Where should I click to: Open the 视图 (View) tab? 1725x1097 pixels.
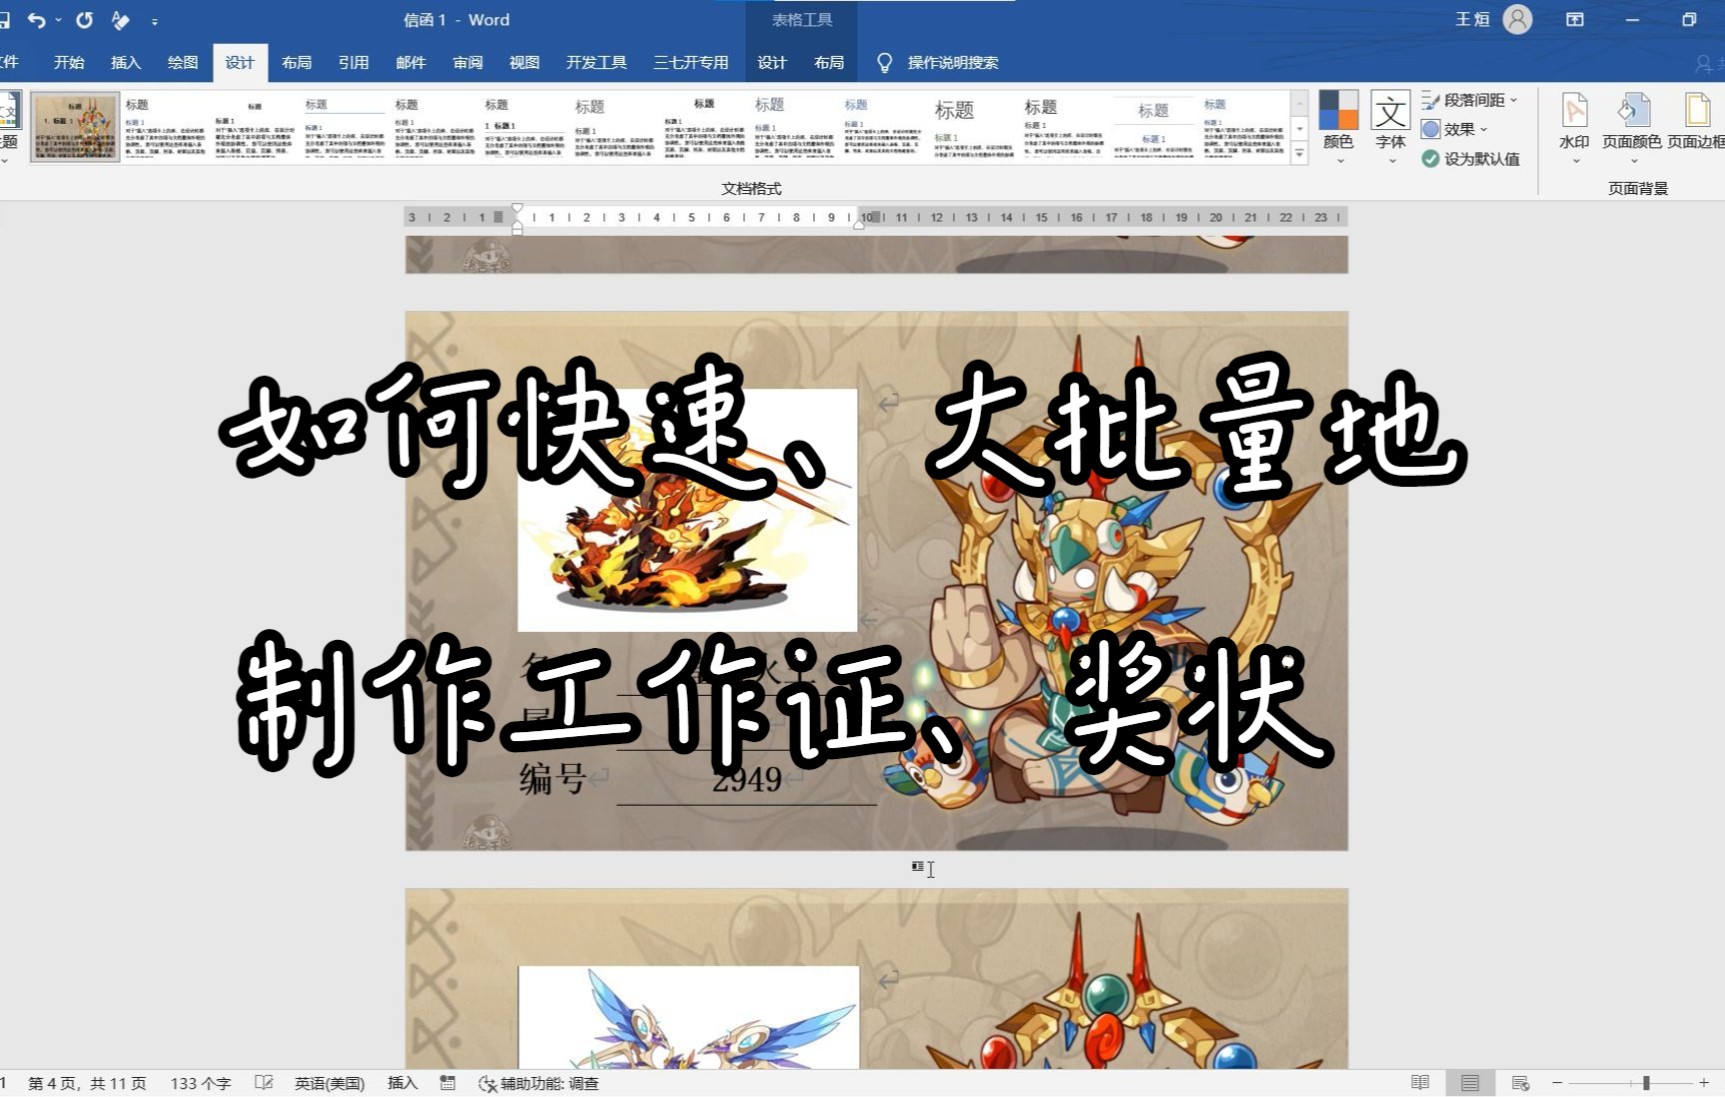[525, 63]
